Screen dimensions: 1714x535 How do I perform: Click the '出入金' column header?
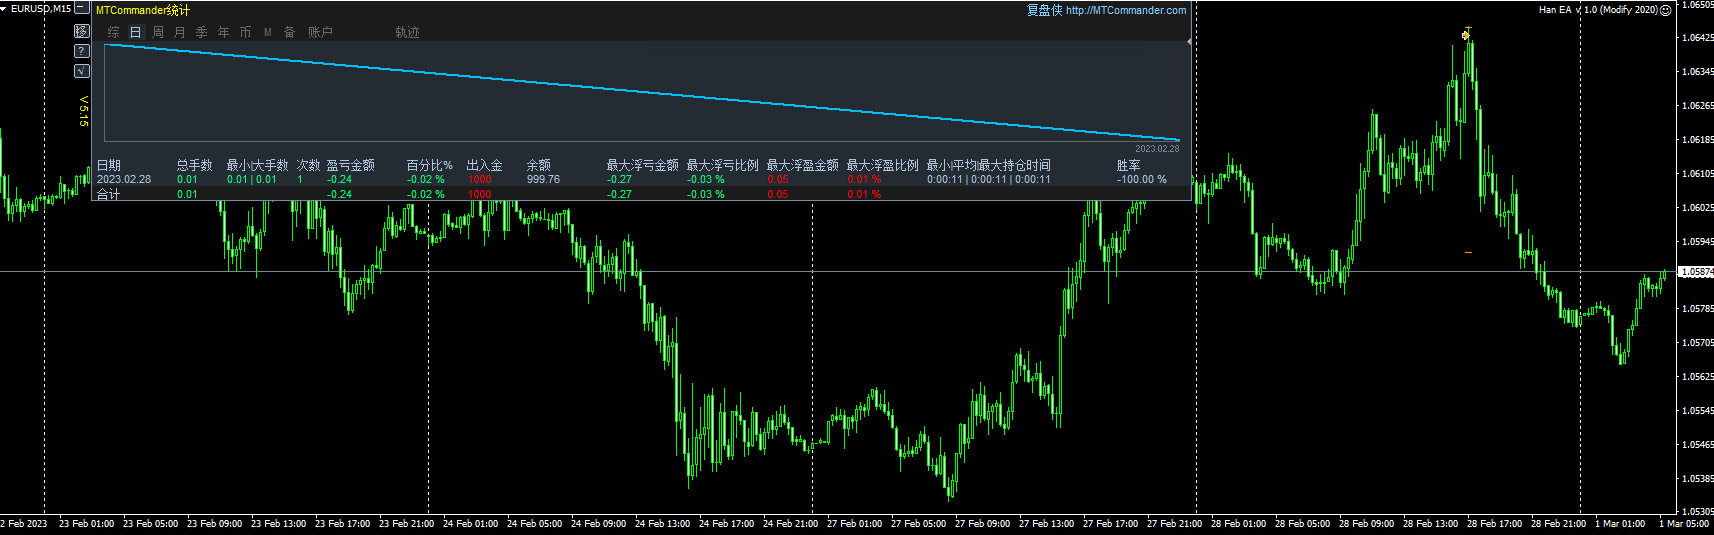pyautogui.click(x=485, y=165)
